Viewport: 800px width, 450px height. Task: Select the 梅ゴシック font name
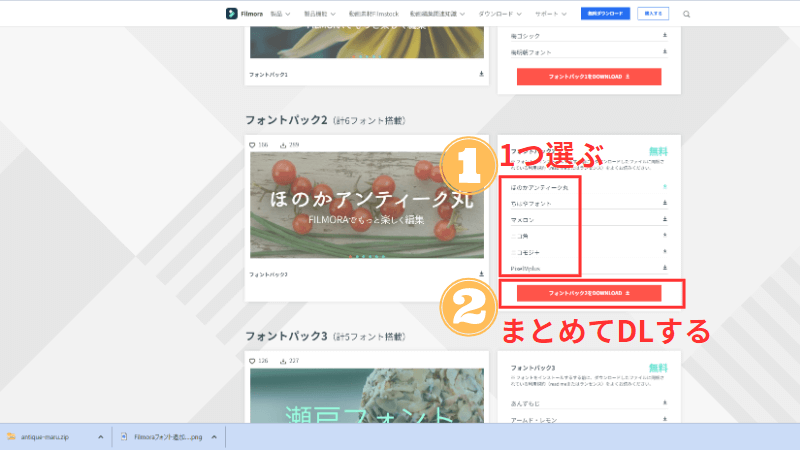525,36
